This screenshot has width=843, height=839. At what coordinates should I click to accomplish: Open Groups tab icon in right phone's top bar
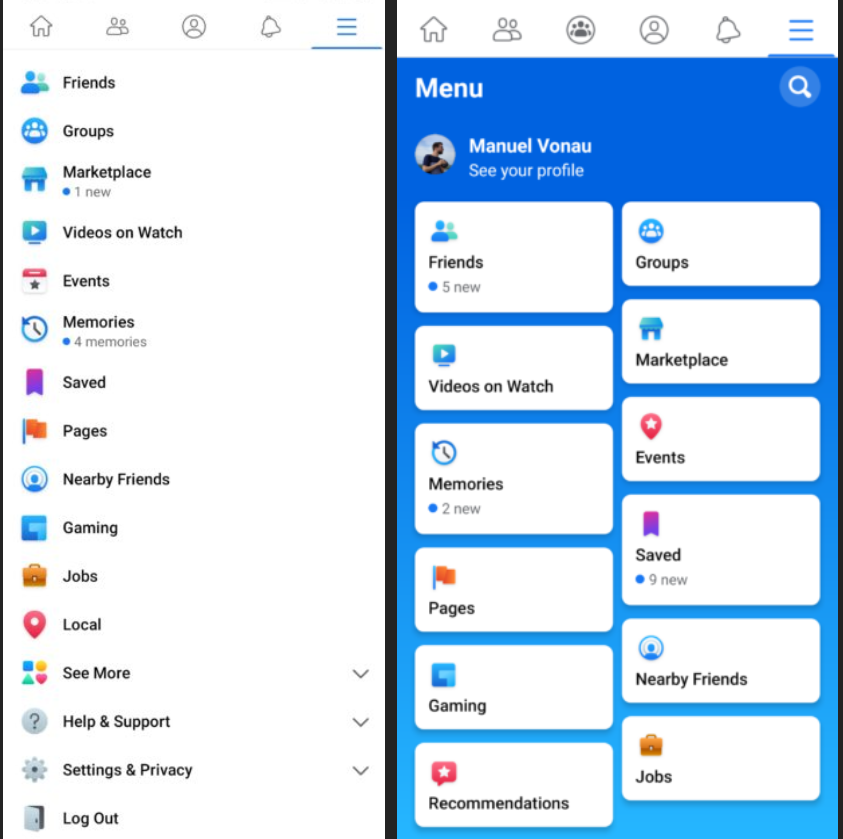(x=581, y=30)
